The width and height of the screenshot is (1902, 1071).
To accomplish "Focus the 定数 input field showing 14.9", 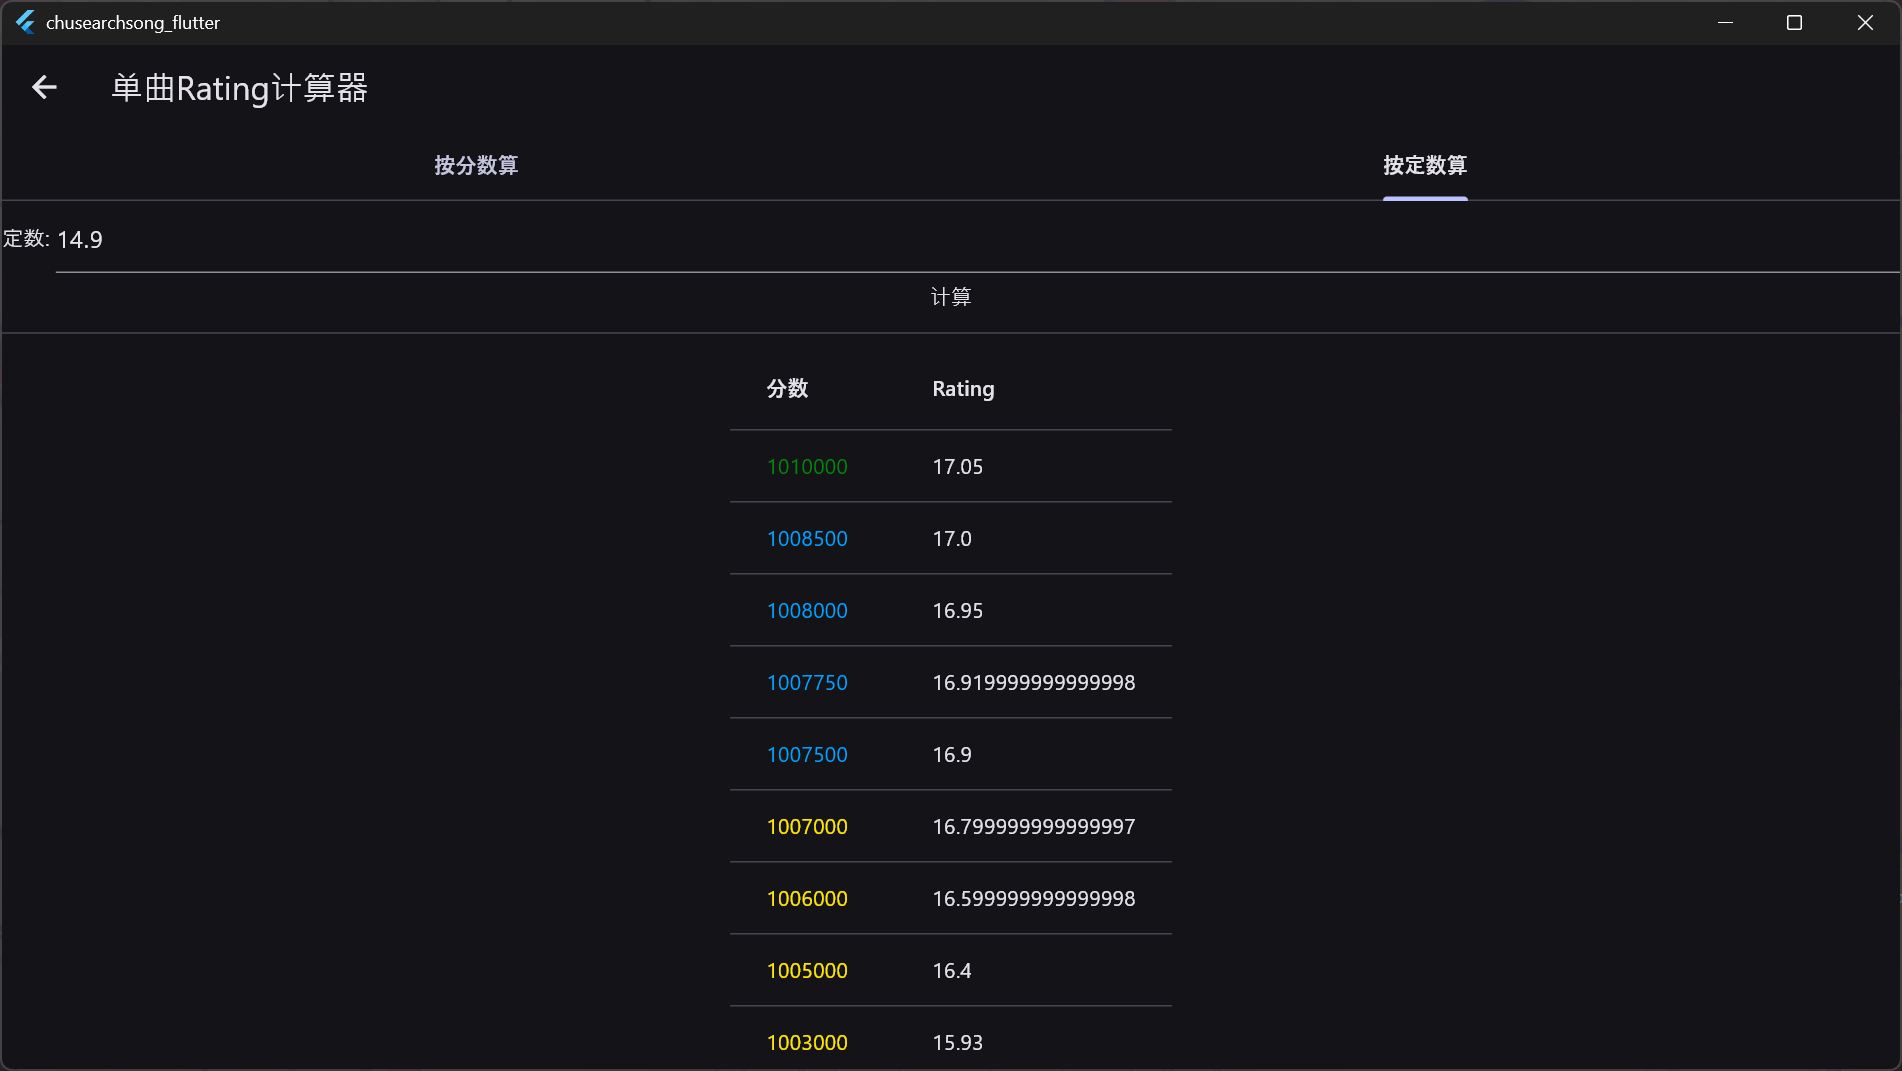I will coord(977,240).
